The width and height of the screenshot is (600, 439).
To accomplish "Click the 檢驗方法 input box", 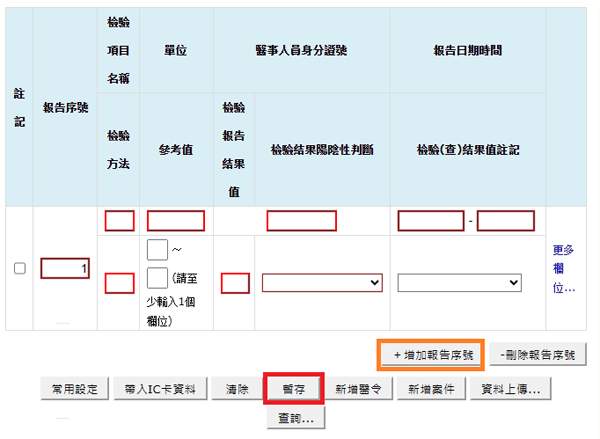I will coord(119,283).
